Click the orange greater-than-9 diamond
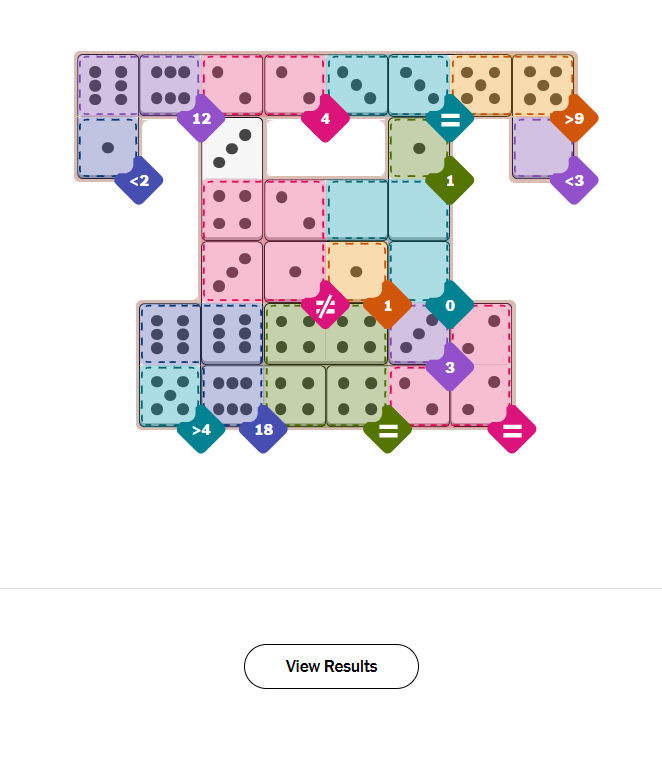This screenshot has height=759, width=662. [x=574, y=118]
